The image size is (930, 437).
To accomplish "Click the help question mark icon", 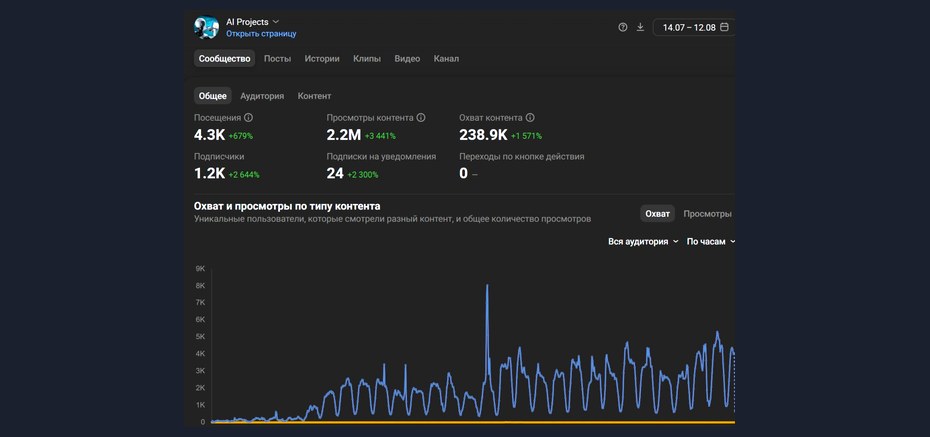I will coord(623,27).
